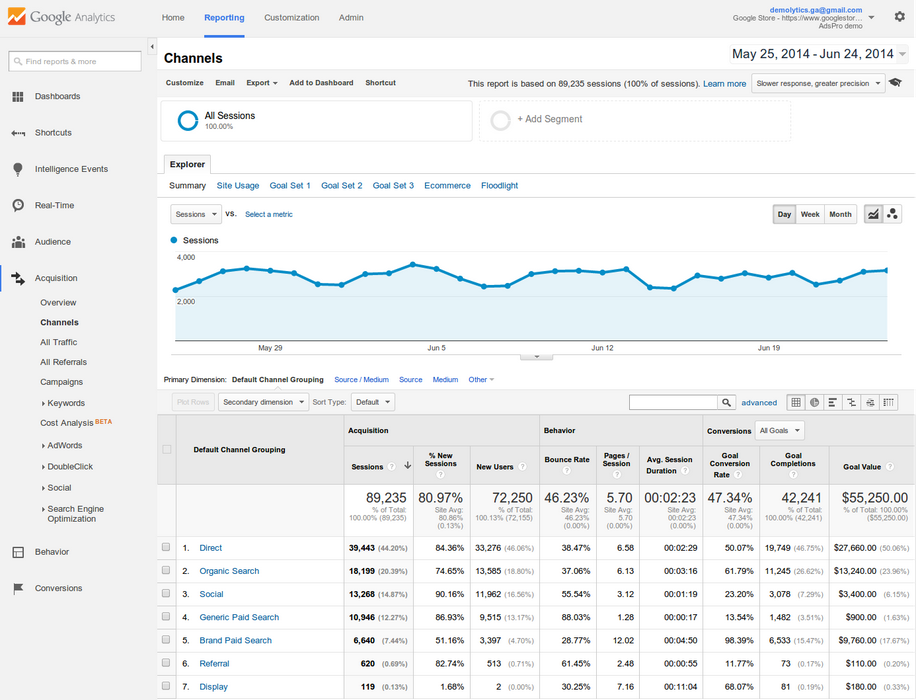Select the line chart view icon
Image resolution: width=916 pixels, height=700 pixels.
873,214
